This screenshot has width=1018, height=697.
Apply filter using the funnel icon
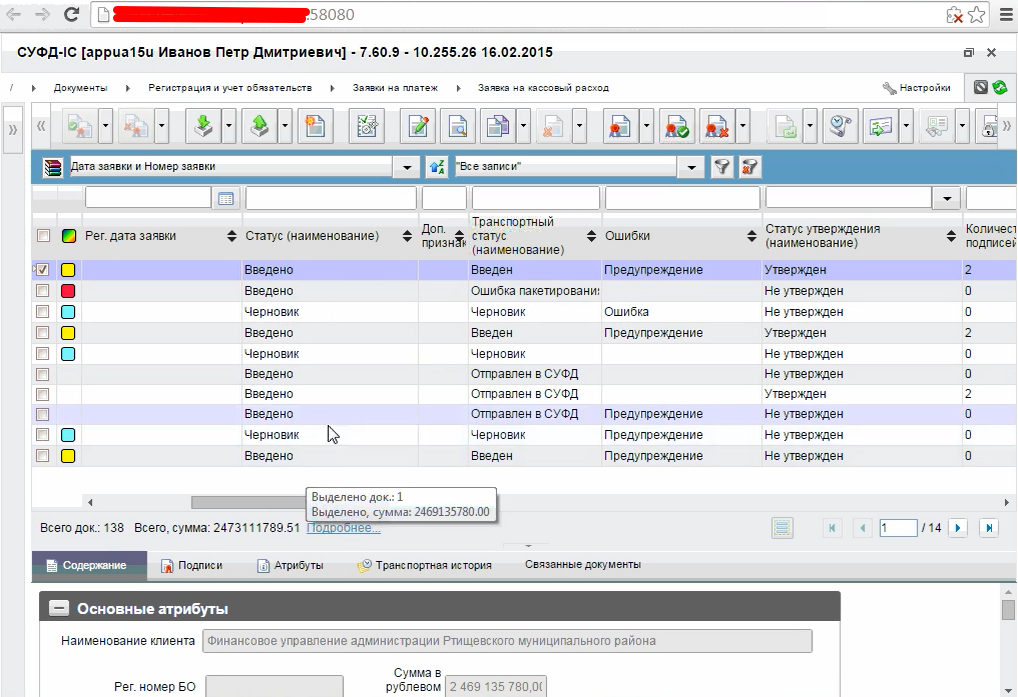[x=721, y=167]
